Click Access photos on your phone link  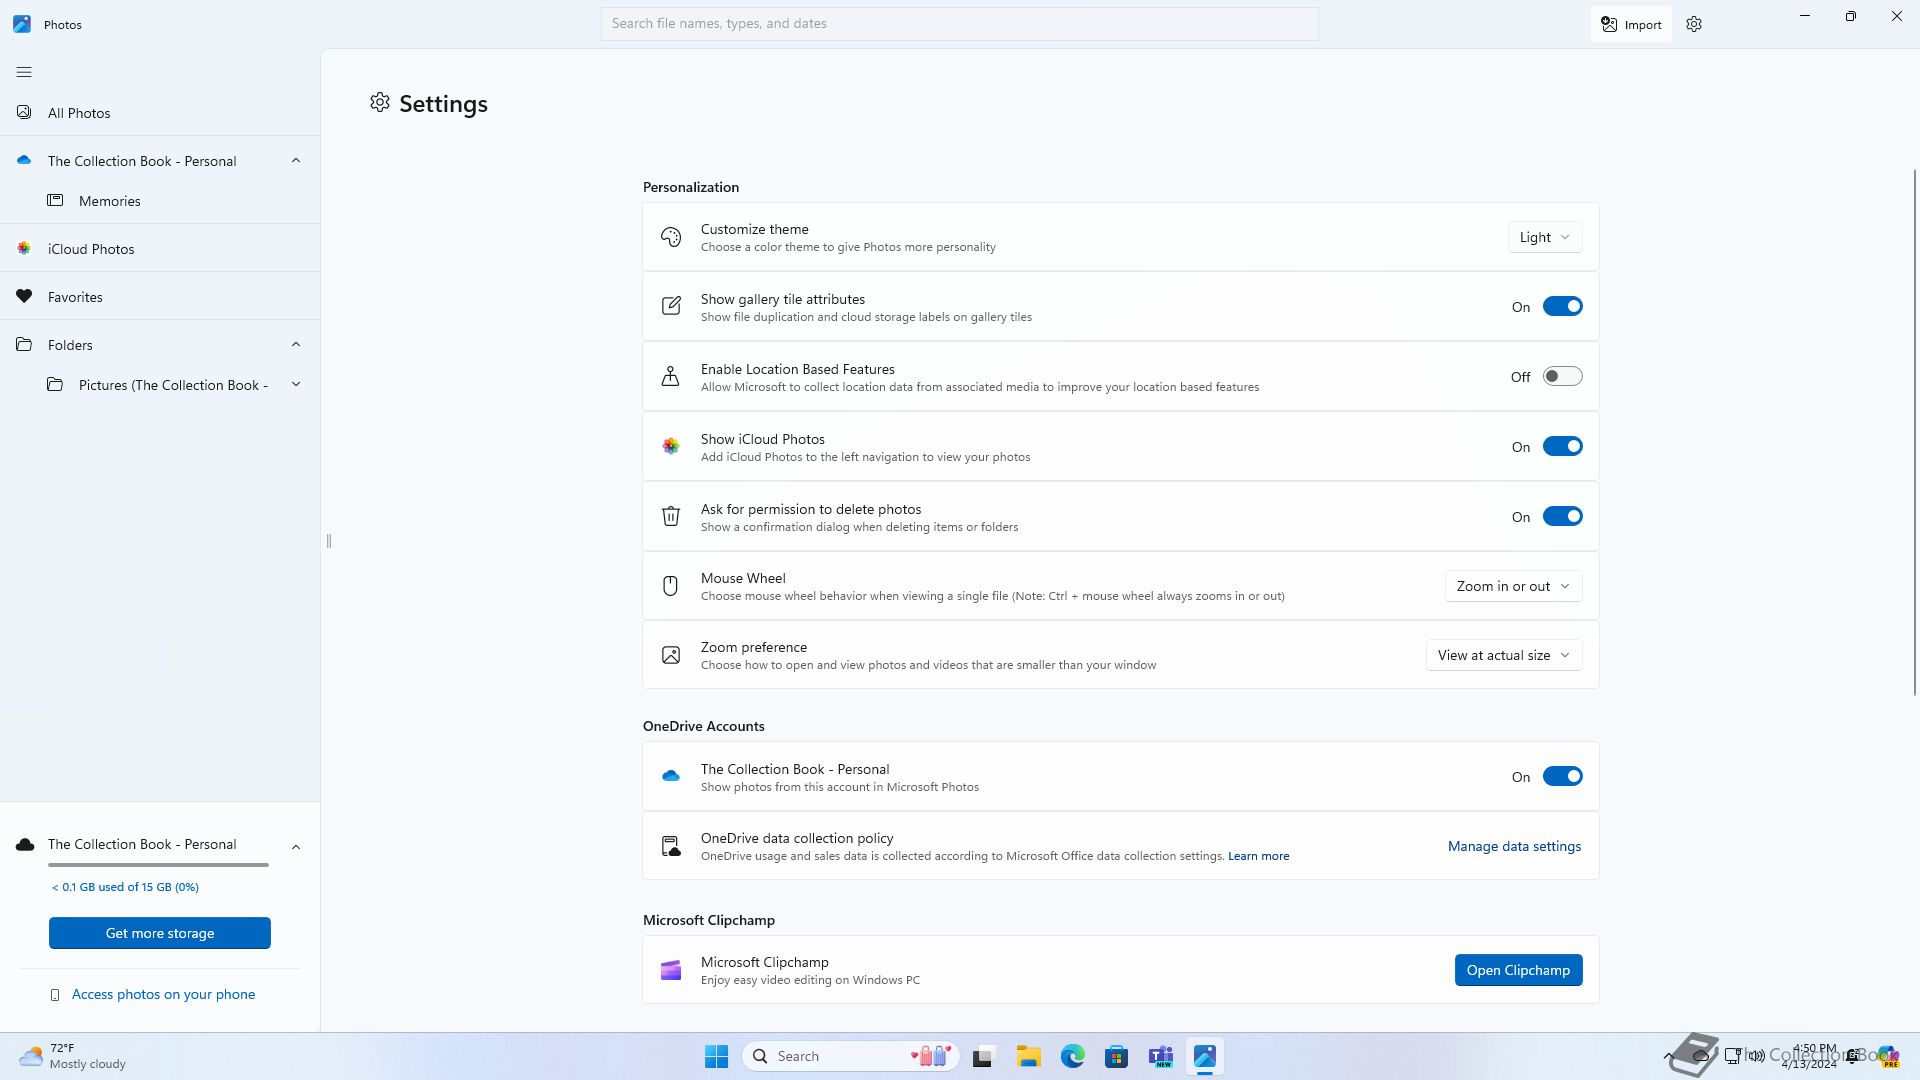(163, 994)
